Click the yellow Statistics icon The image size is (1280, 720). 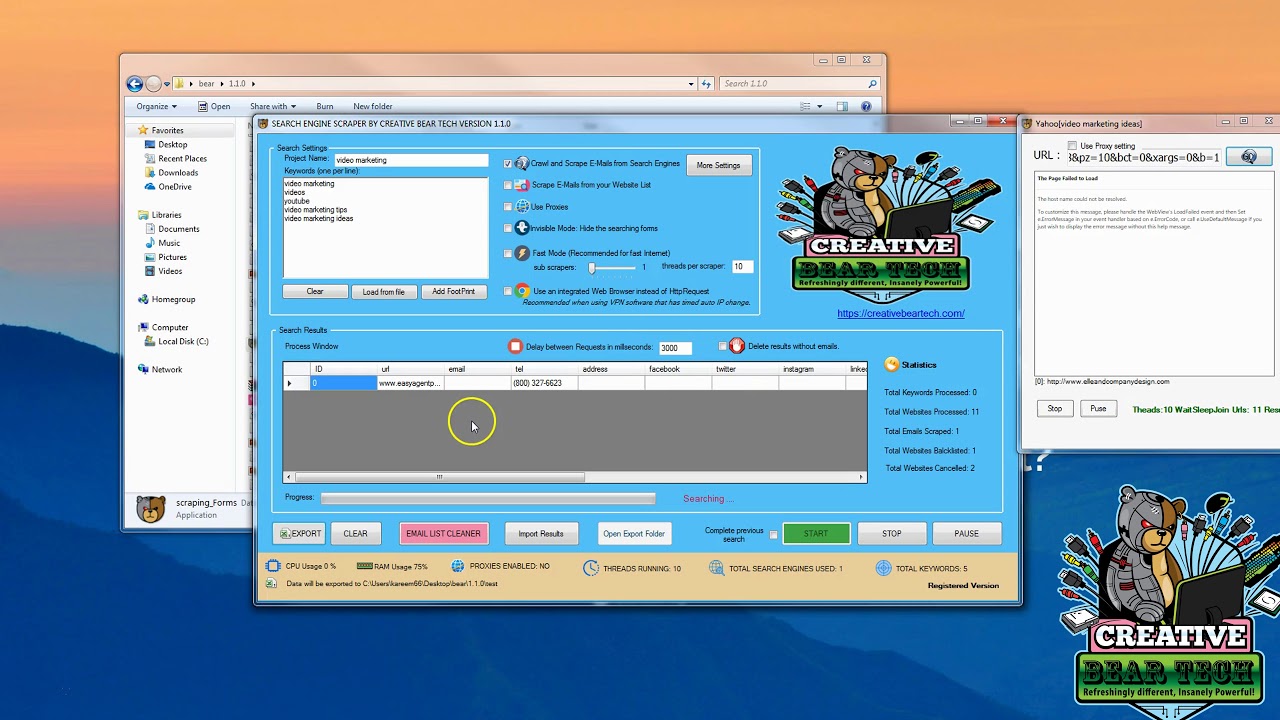pos(892,365)
